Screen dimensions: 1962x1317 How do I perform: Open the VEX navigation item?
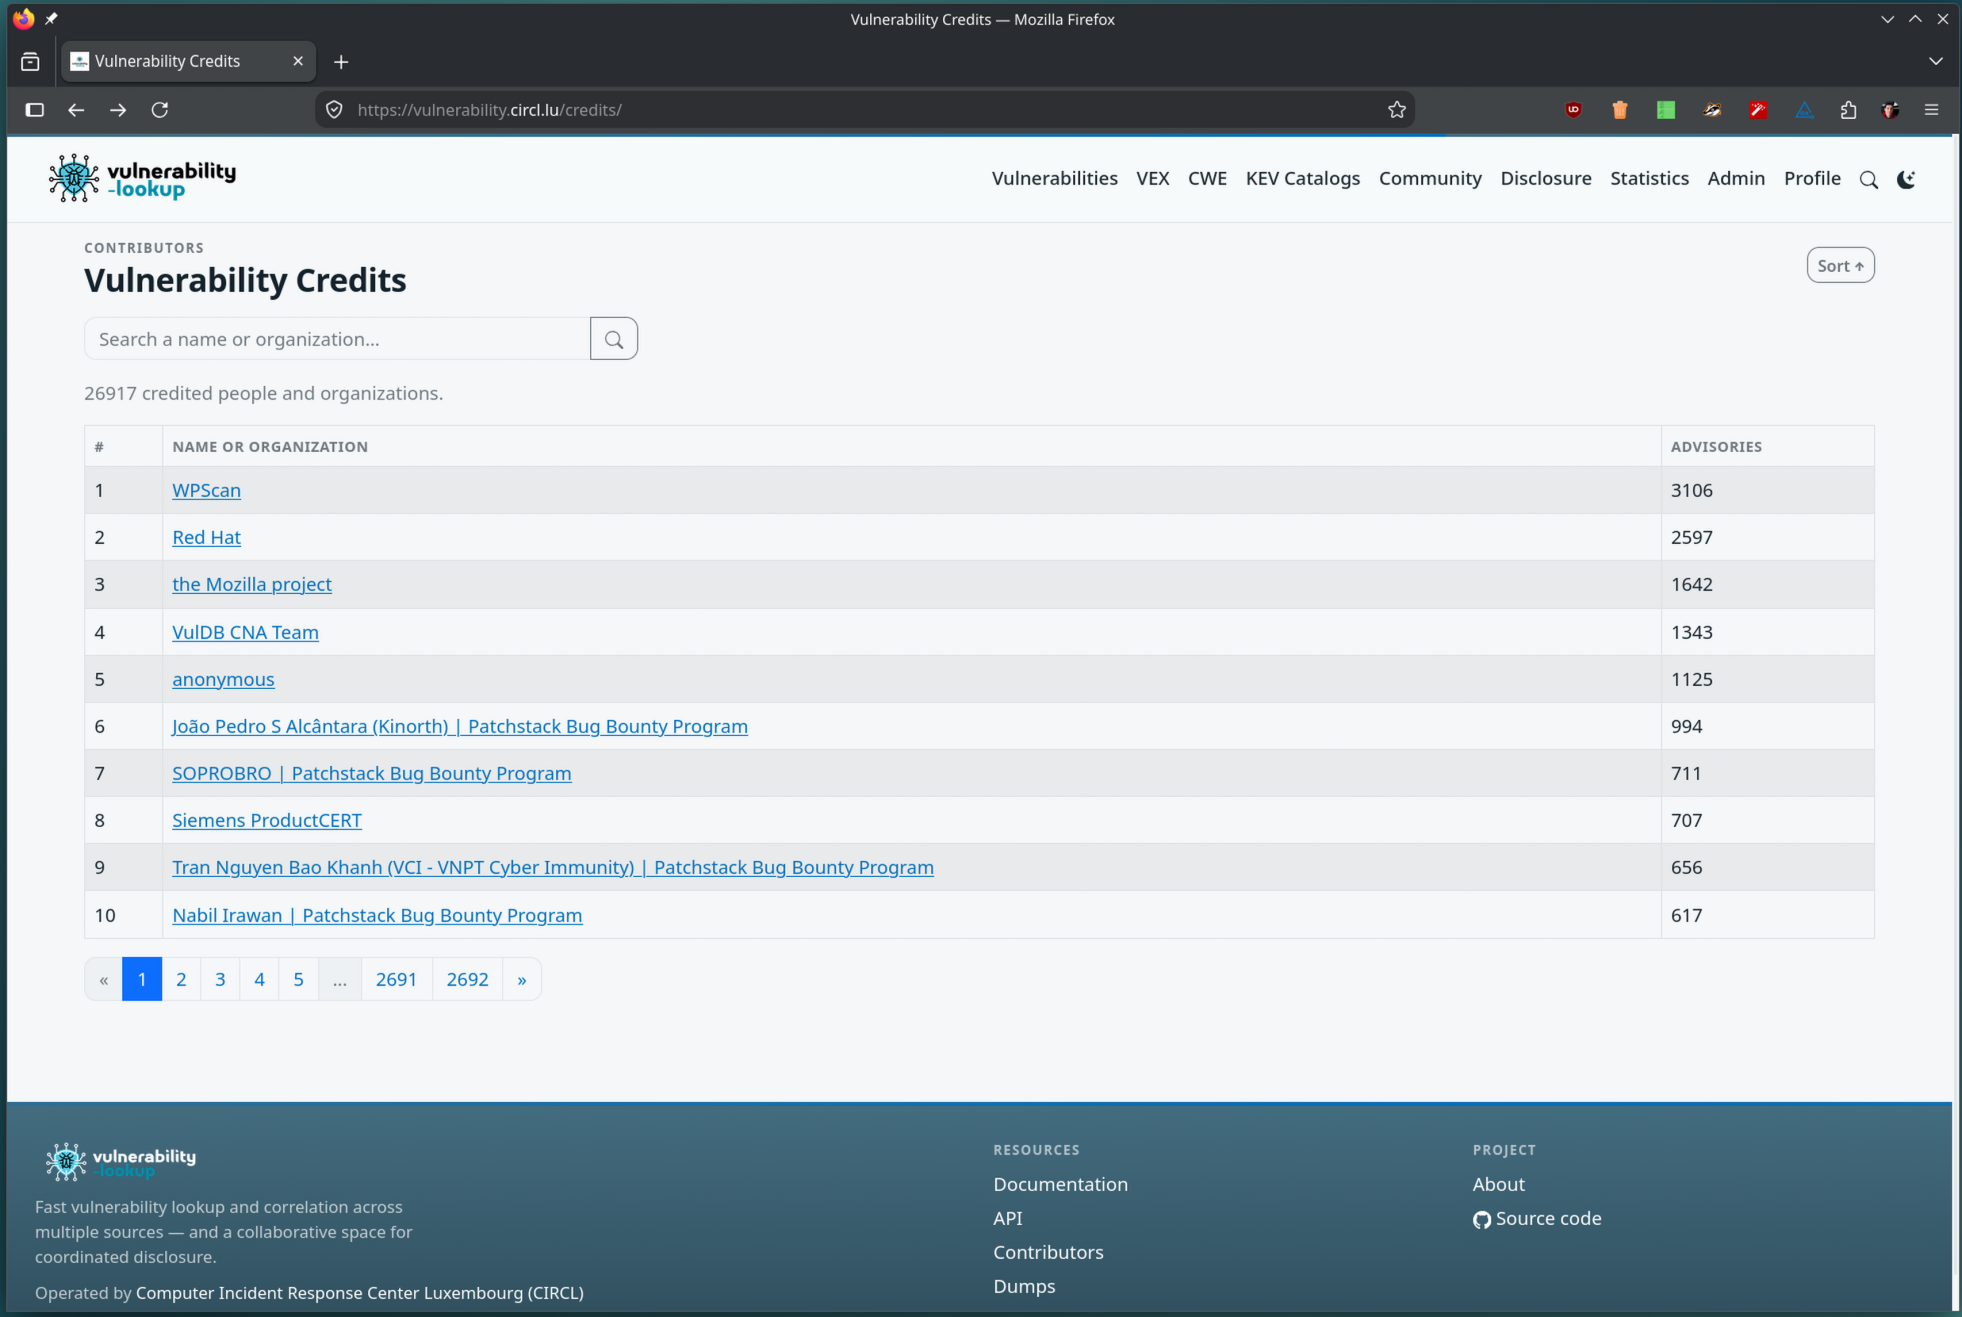1152,178
